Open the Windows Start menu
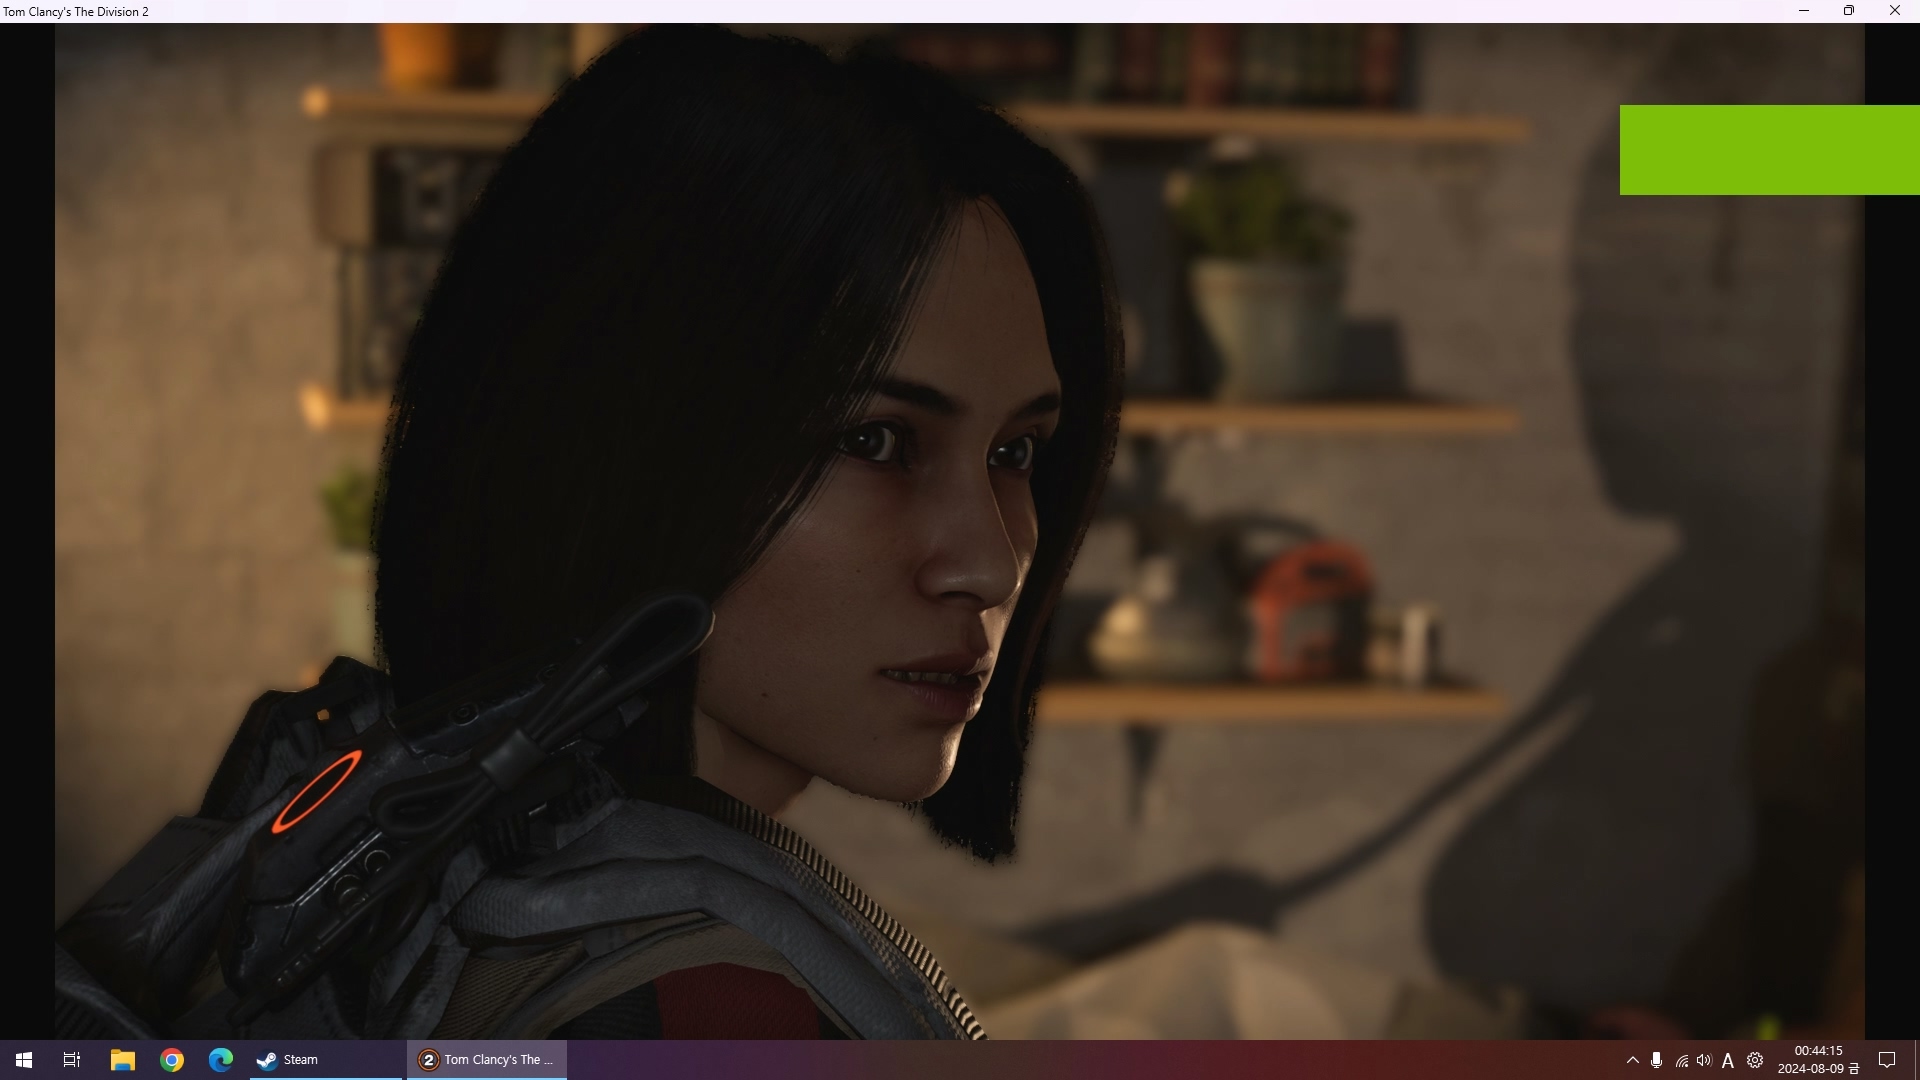Image resolution: width=1920 pixels, height=1080 pixels. (24, 1060)
